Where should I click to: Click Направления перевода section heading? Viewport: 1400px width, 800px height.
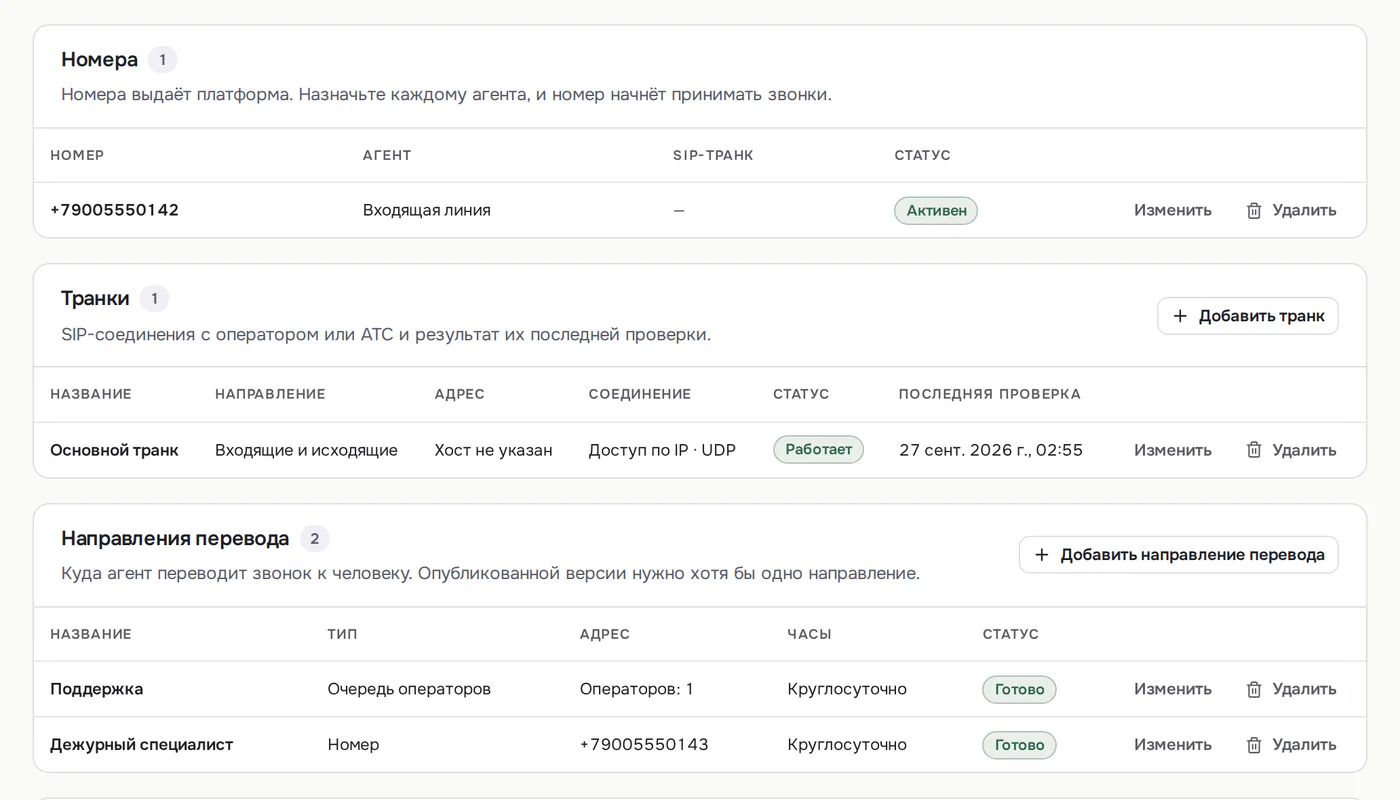(175, 539)
